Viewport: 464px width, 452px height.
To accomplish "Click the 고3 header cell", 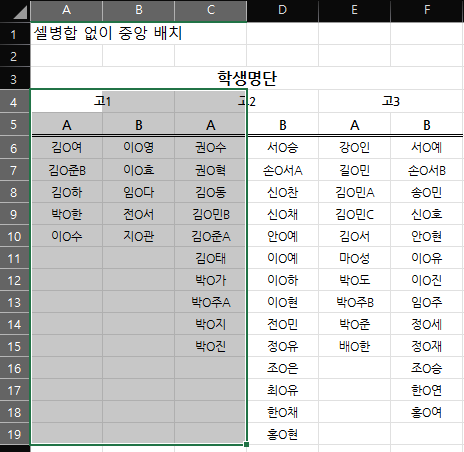I will point(391,101).
